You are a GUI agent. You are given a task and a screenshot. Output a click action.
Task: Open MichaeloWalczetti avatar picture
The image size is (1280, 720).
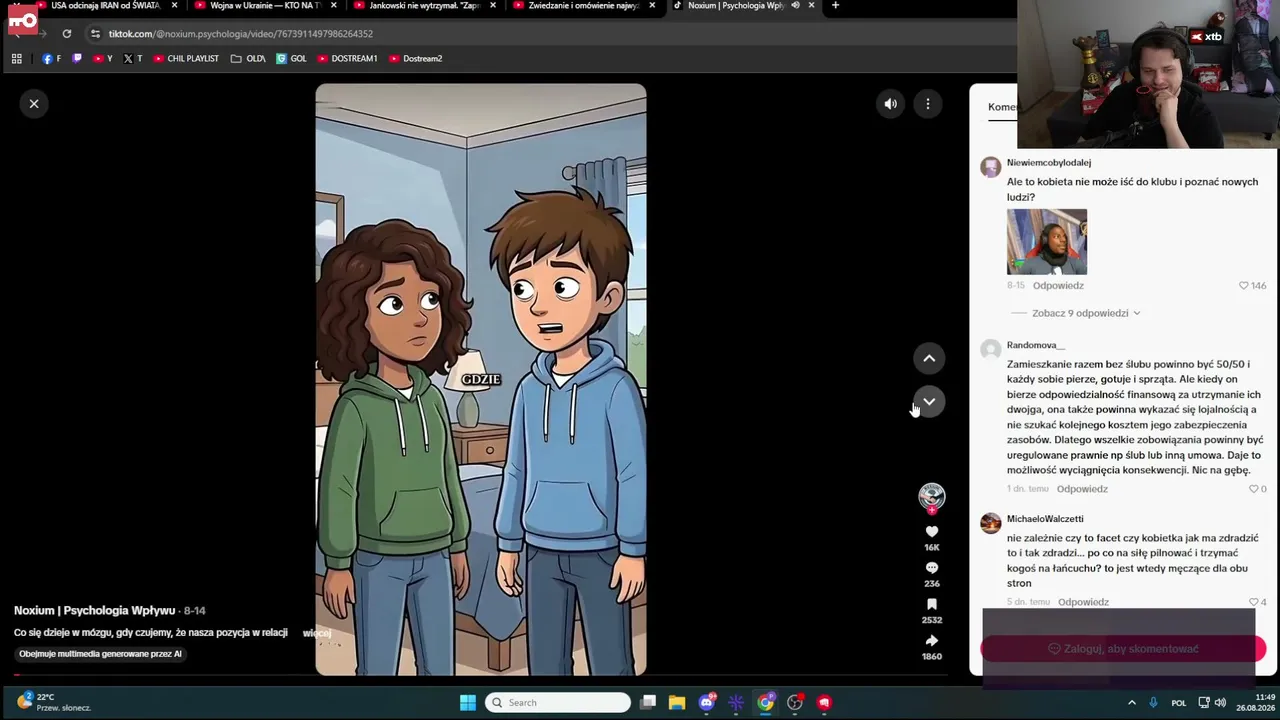click(990, 523)
